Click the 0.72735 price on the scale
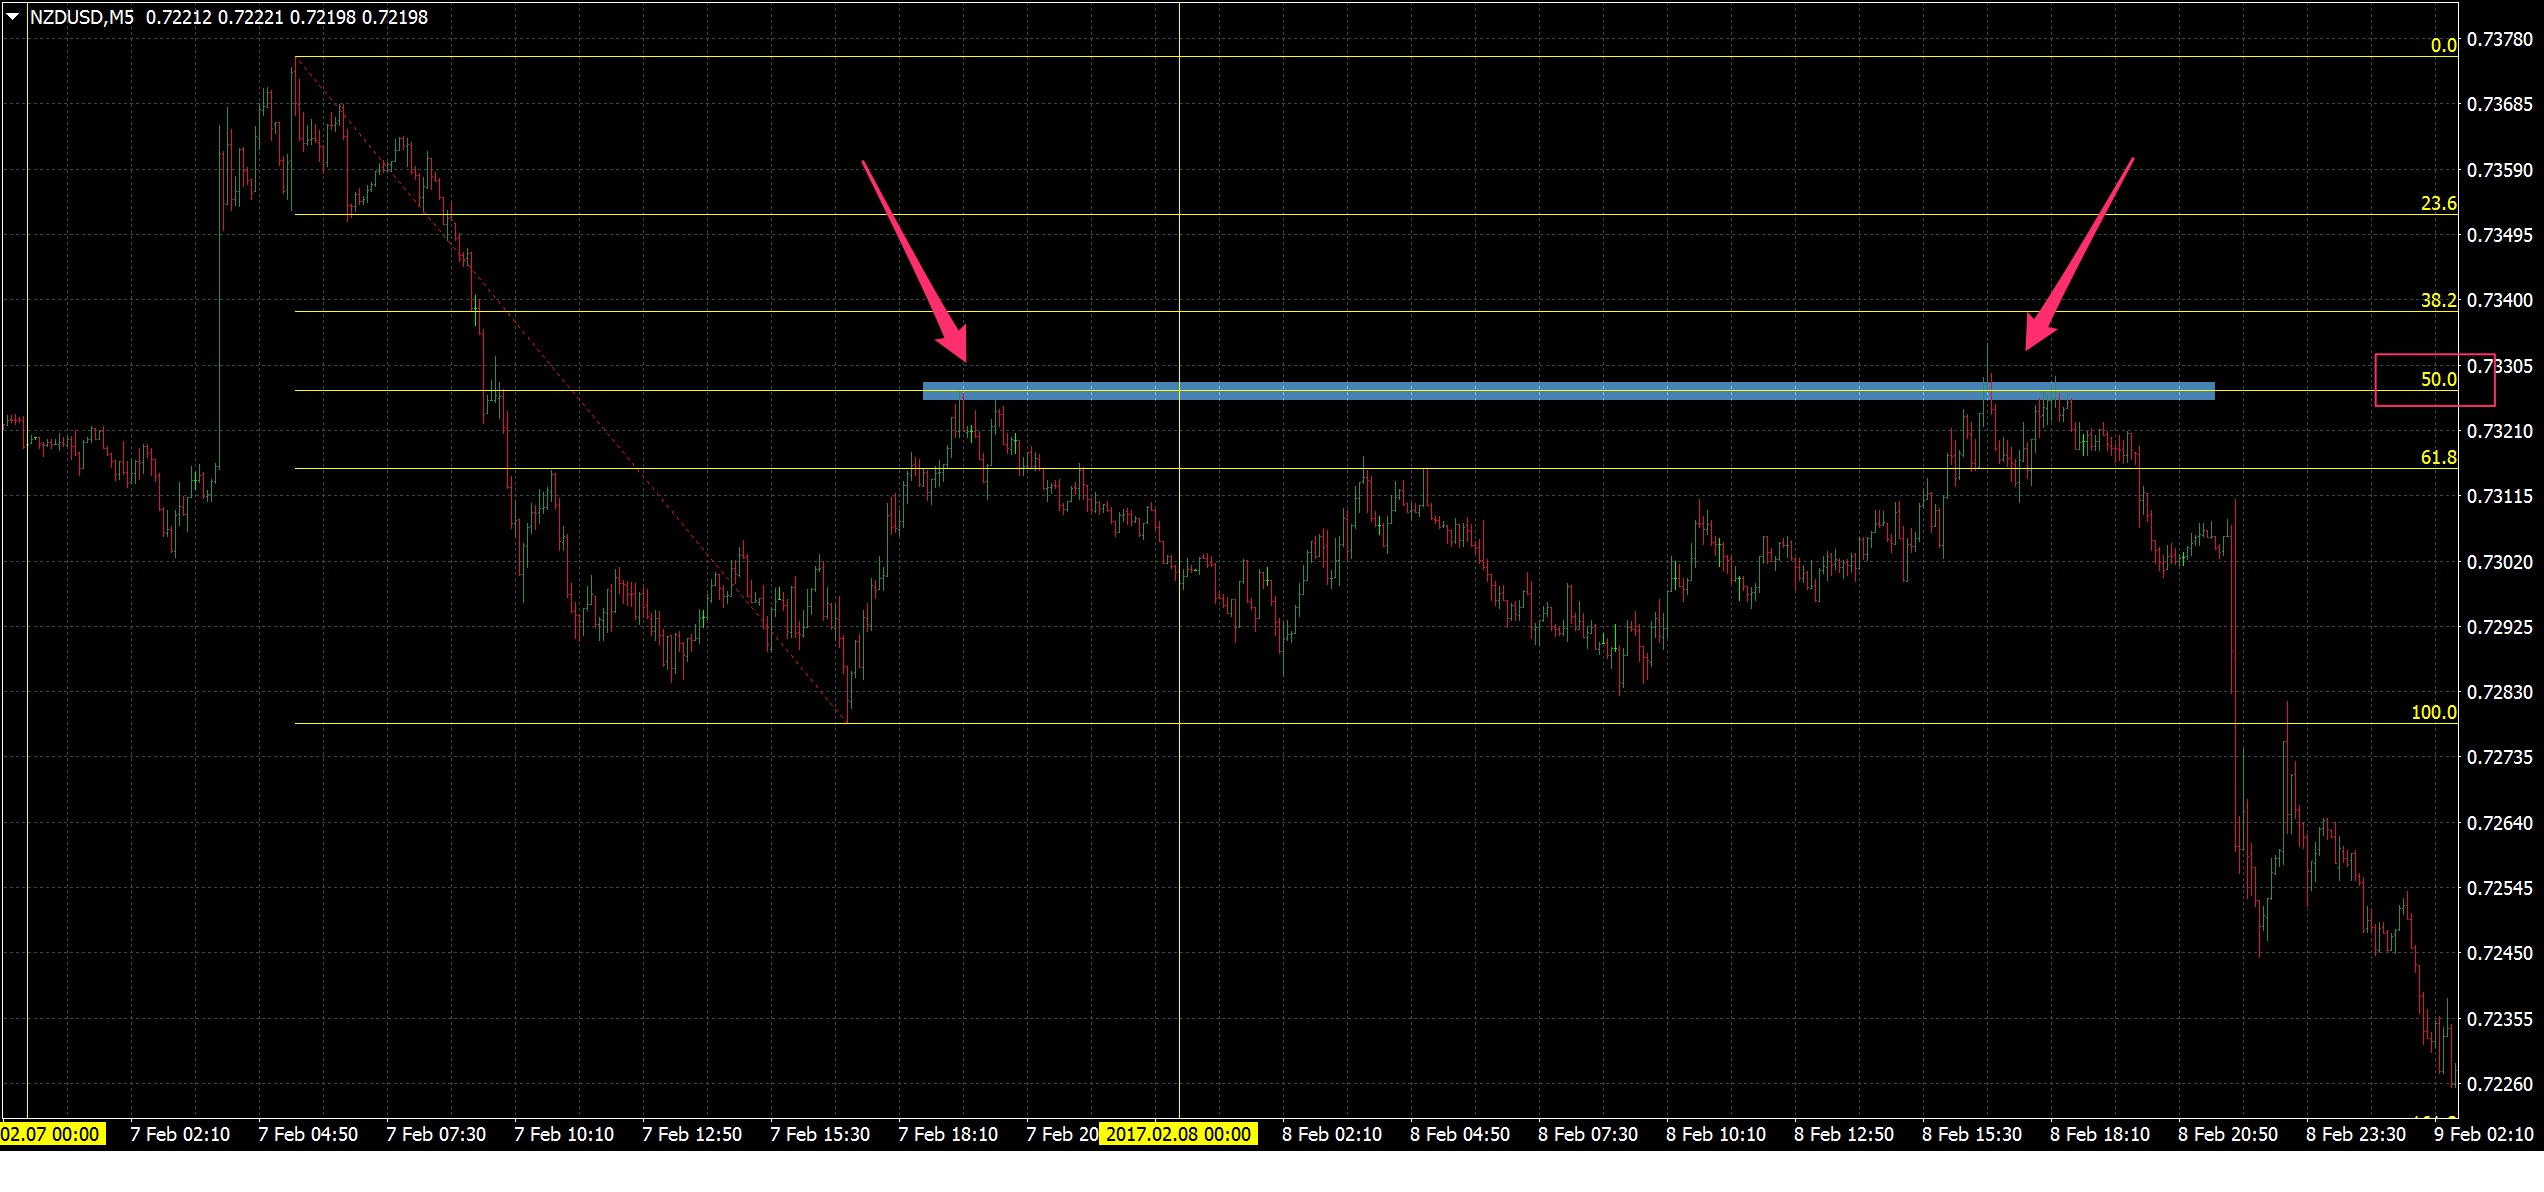Screen dimensions: 2544x1192 pos(2500,757)
